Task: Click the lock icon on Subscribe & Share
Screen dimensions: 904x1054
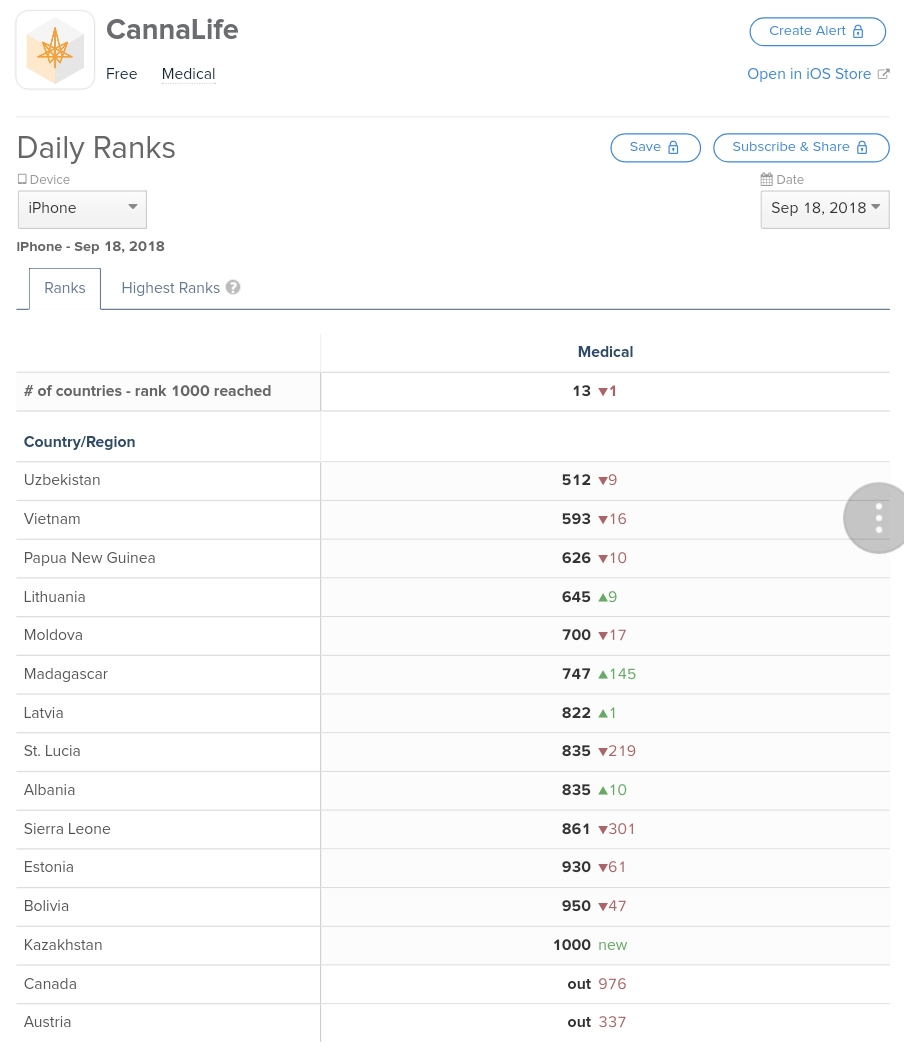Action: (861, 147)
